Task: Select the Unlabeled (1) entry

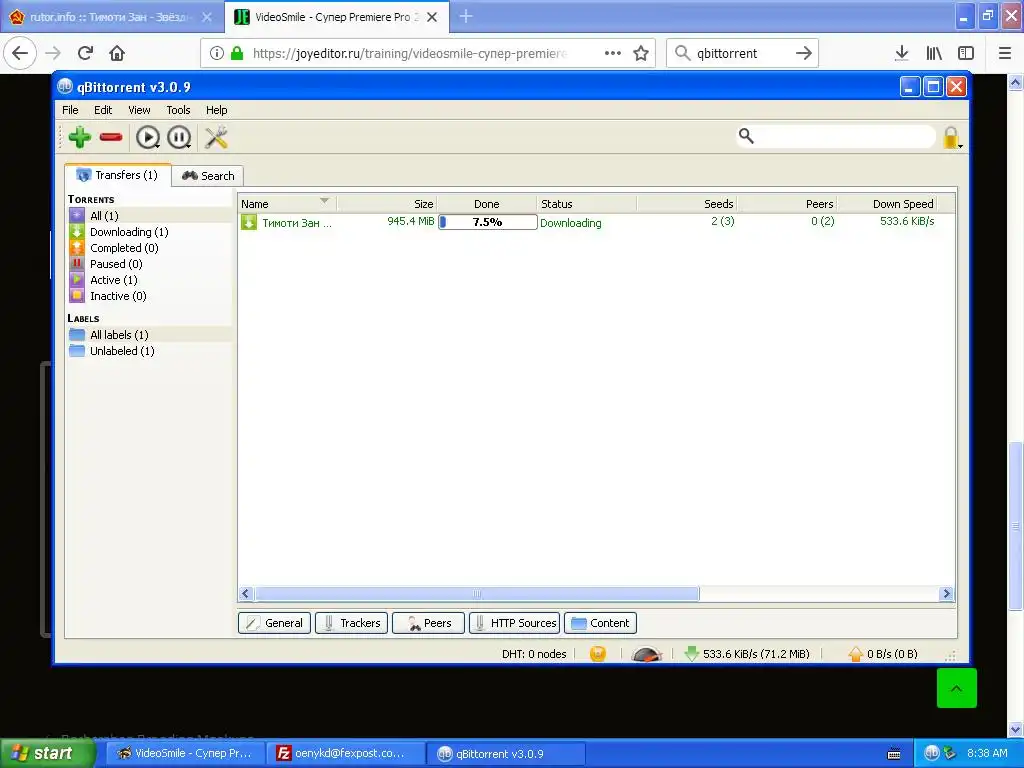Action: point(150,351)
